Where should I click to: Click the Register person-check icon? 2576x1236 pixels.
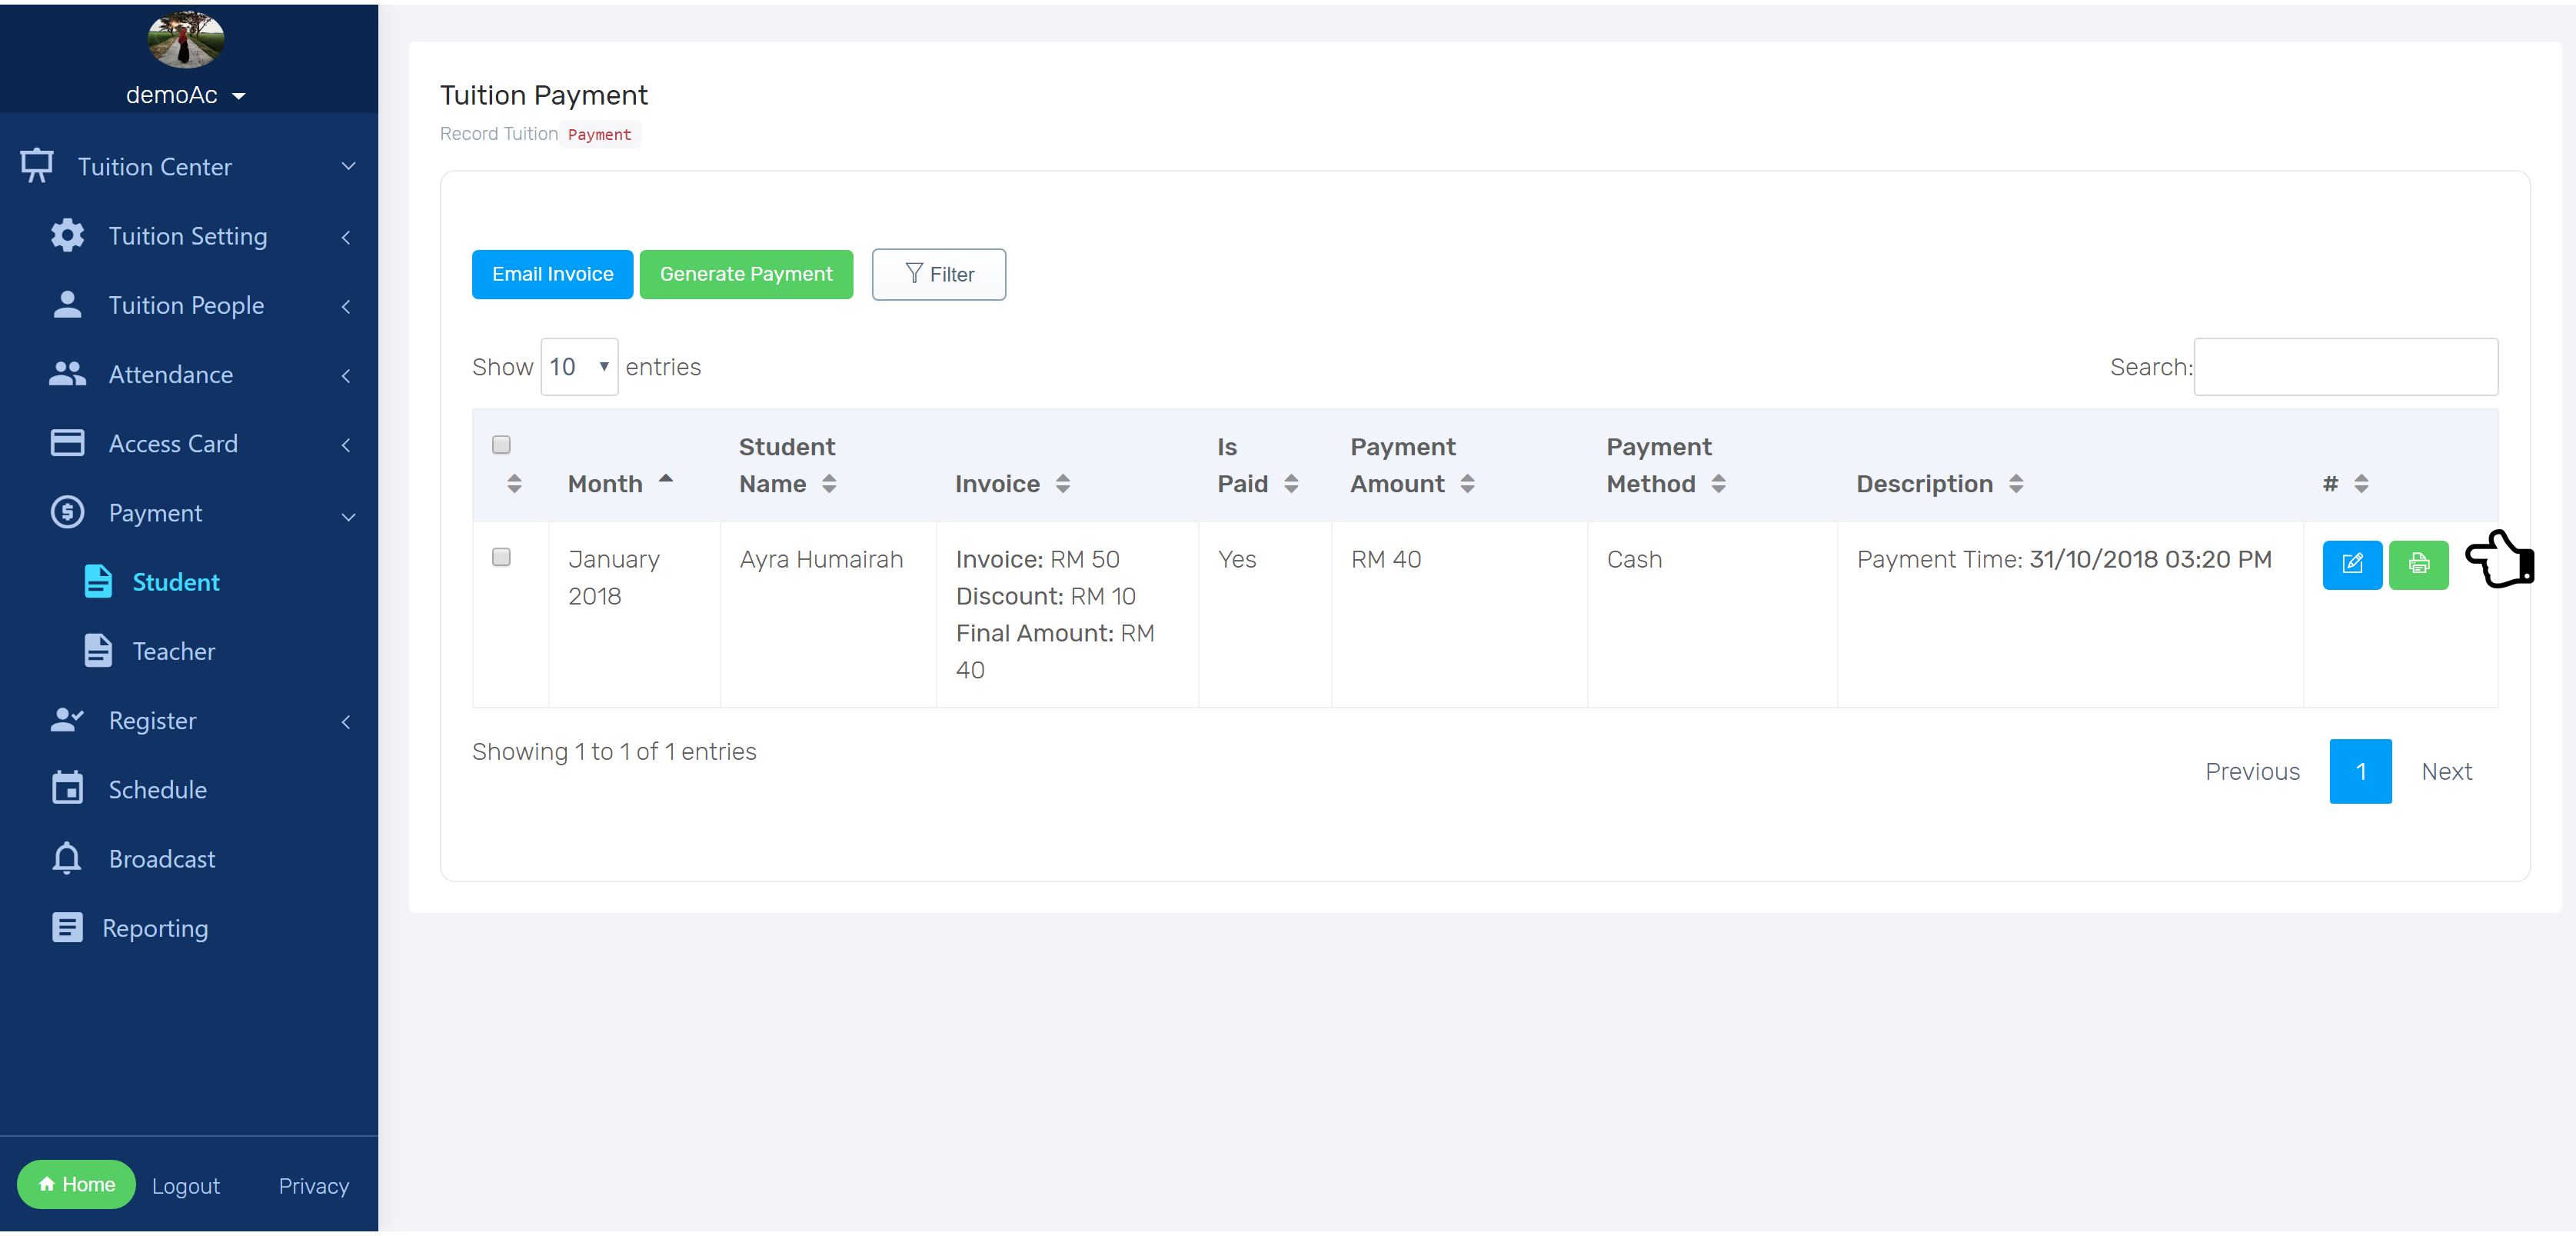coord(67,719)
